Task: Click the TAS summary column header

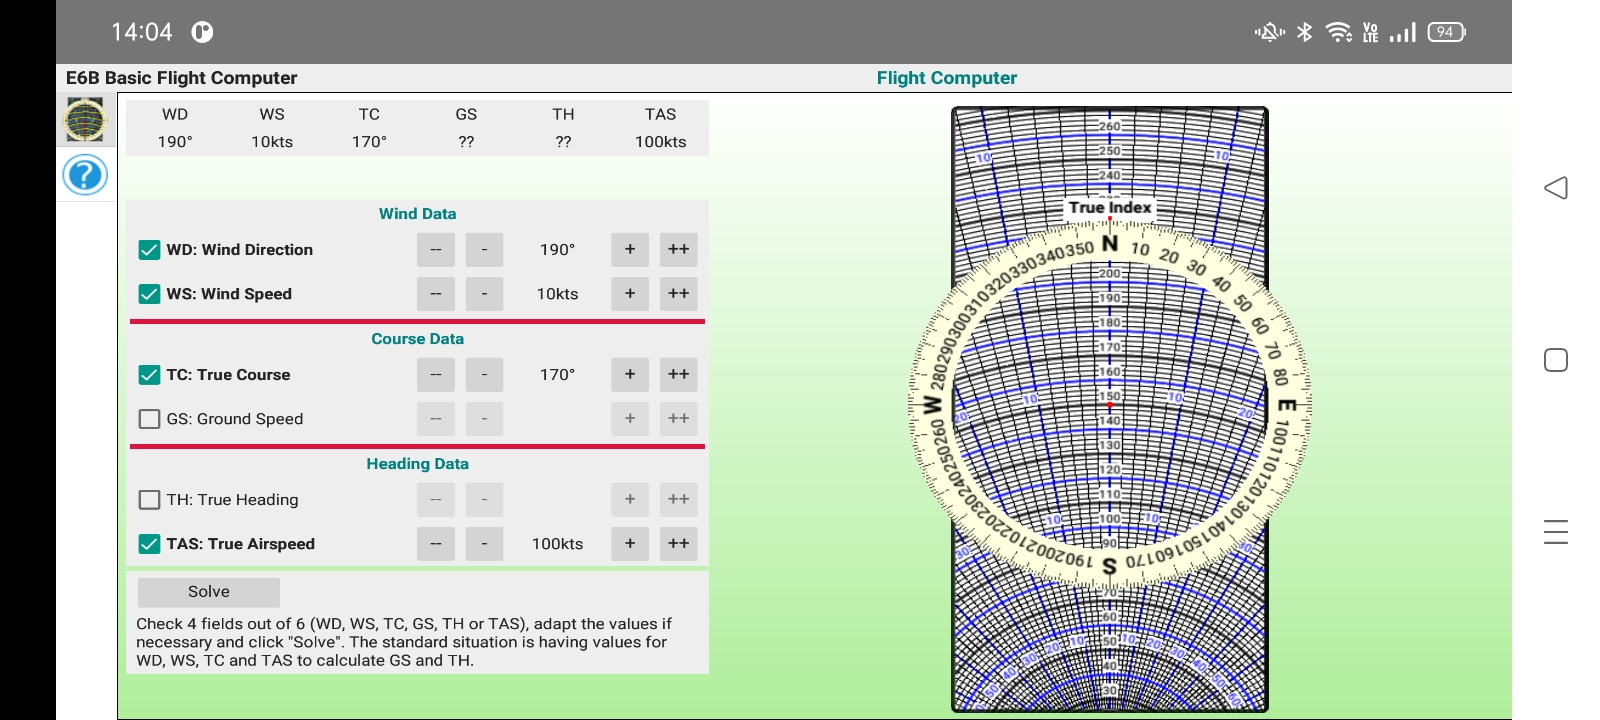Action: click(661, 115)
